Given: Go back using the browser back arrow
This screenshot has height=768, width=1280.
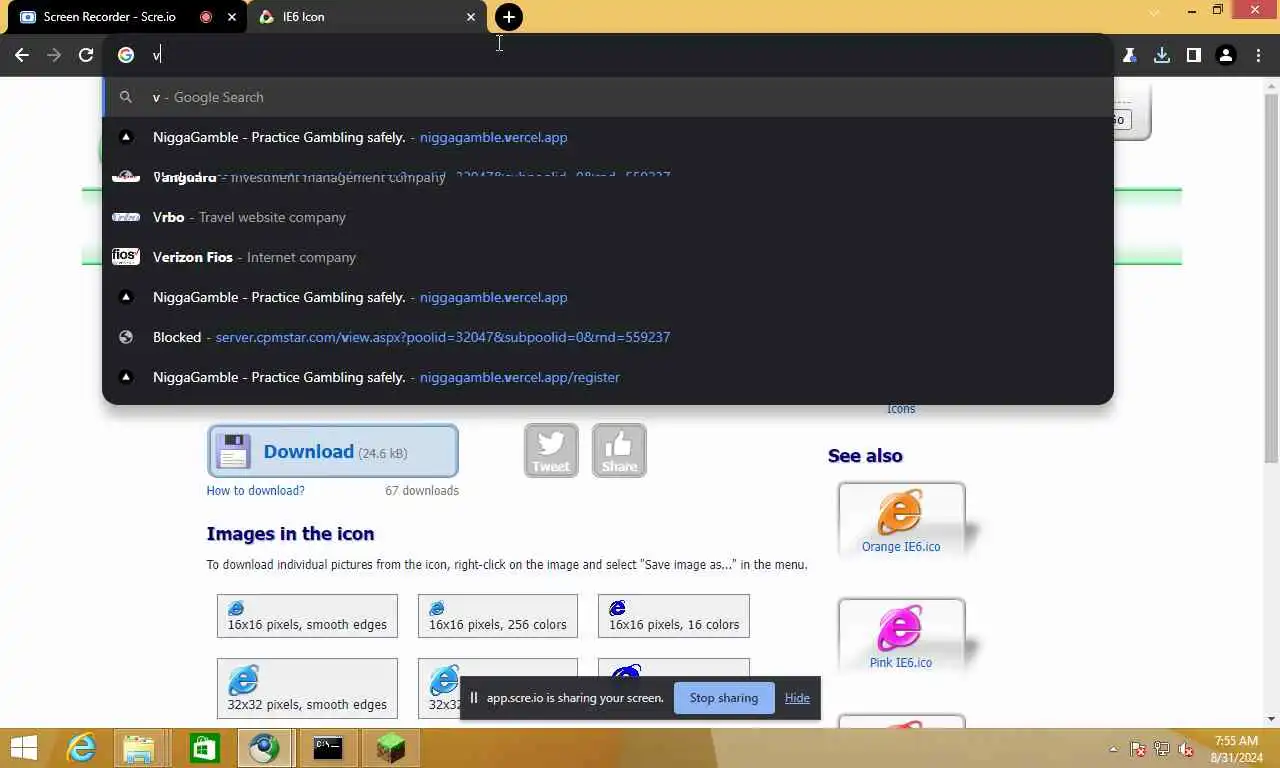Looking at the screenshot, I should [22, 55].
